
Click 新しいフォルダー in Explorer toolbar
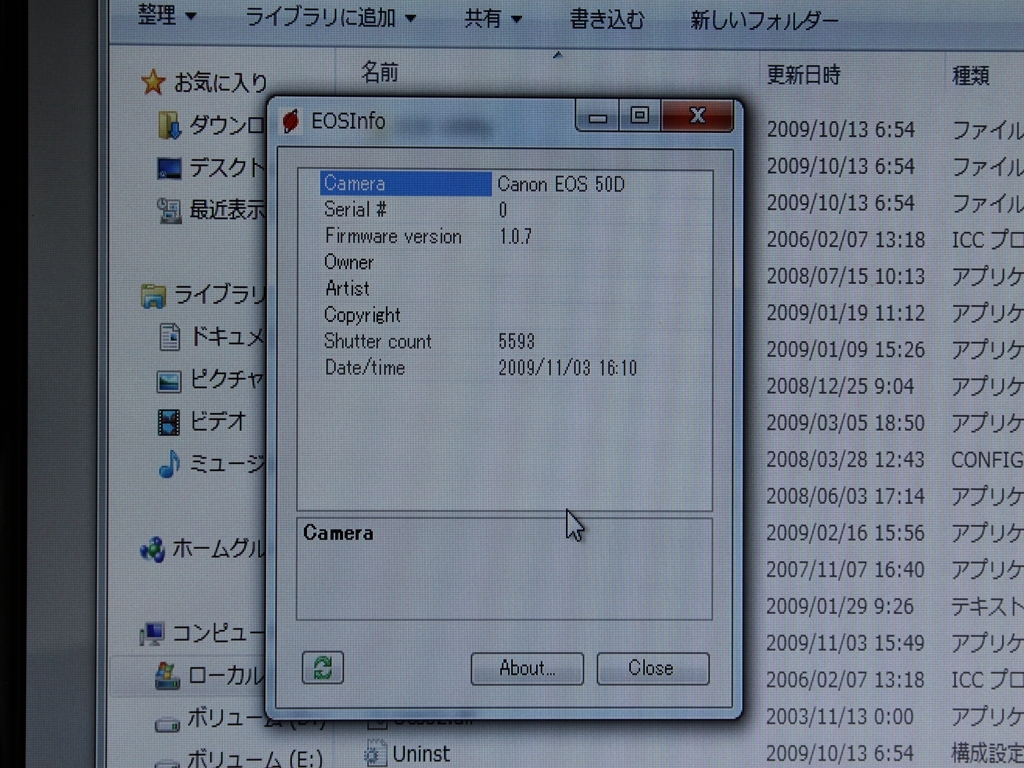point(764,21)
